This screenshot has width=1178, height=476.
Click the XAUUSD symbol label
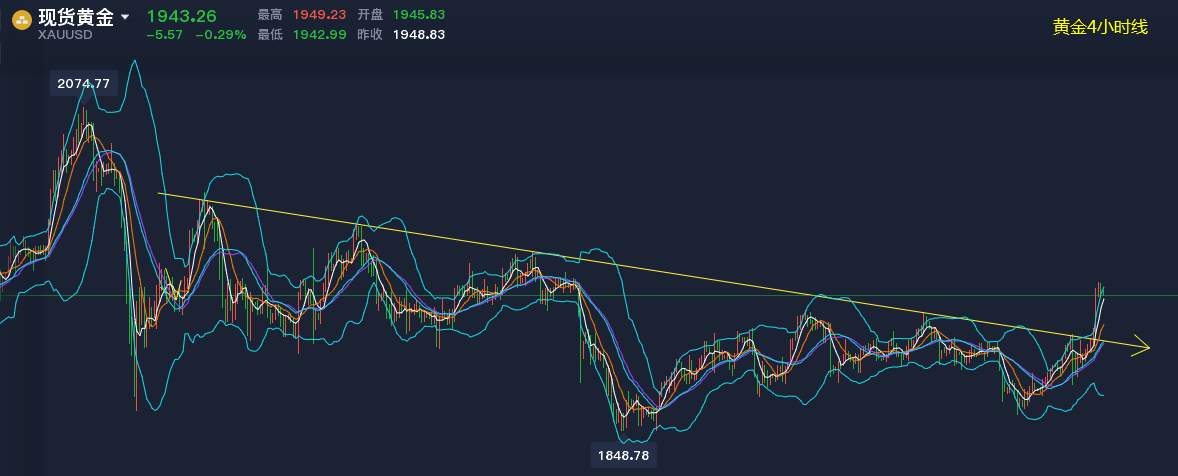point(65,35)
